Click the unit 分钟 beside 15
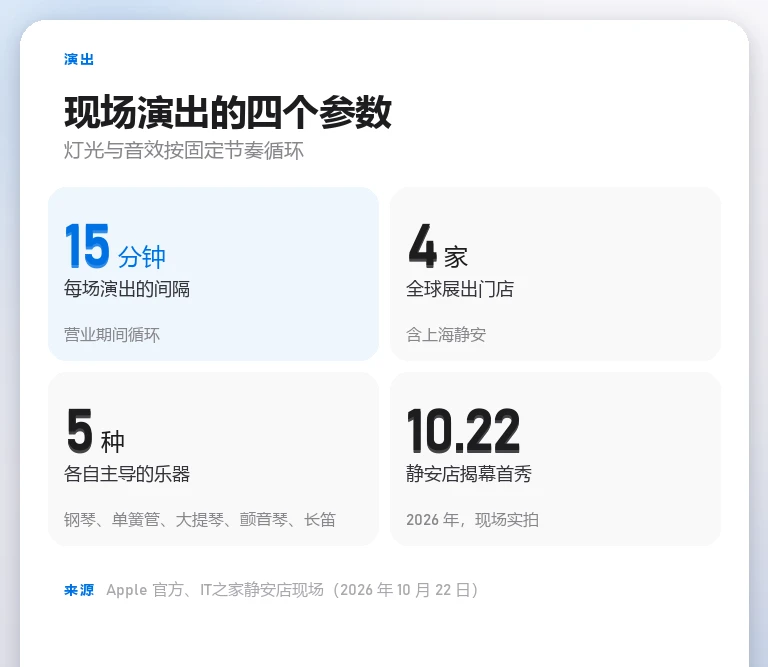 [x=142, y=257]
